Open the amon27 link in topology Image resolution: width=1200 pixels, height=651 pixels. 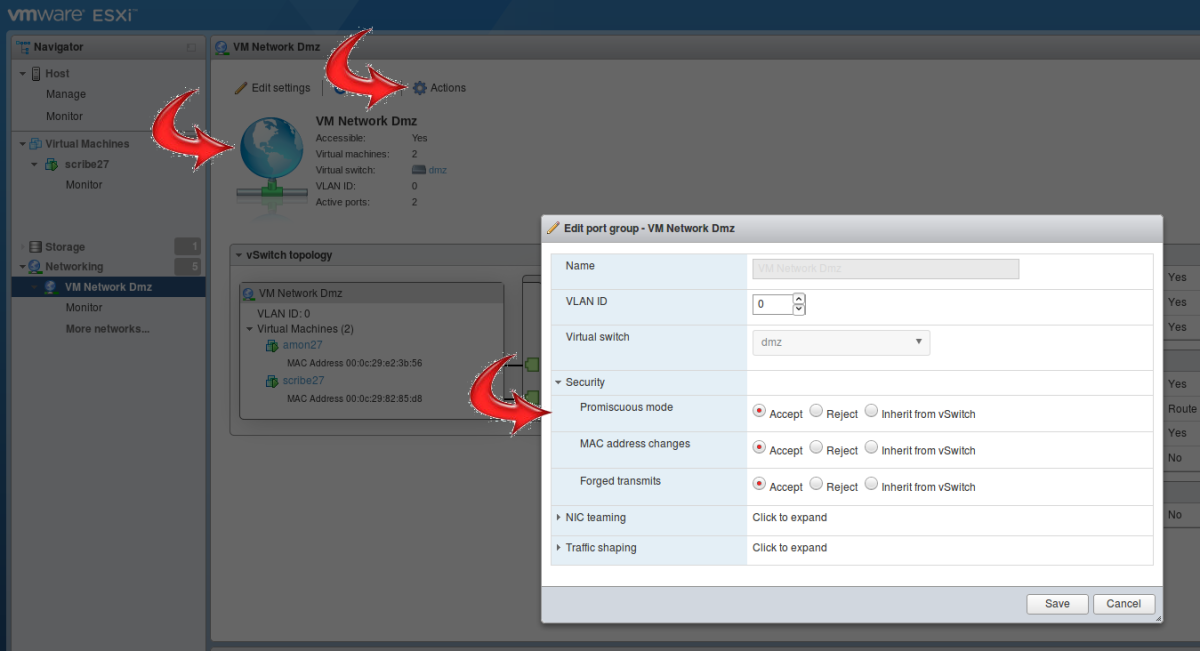click(x=302, y=345)
